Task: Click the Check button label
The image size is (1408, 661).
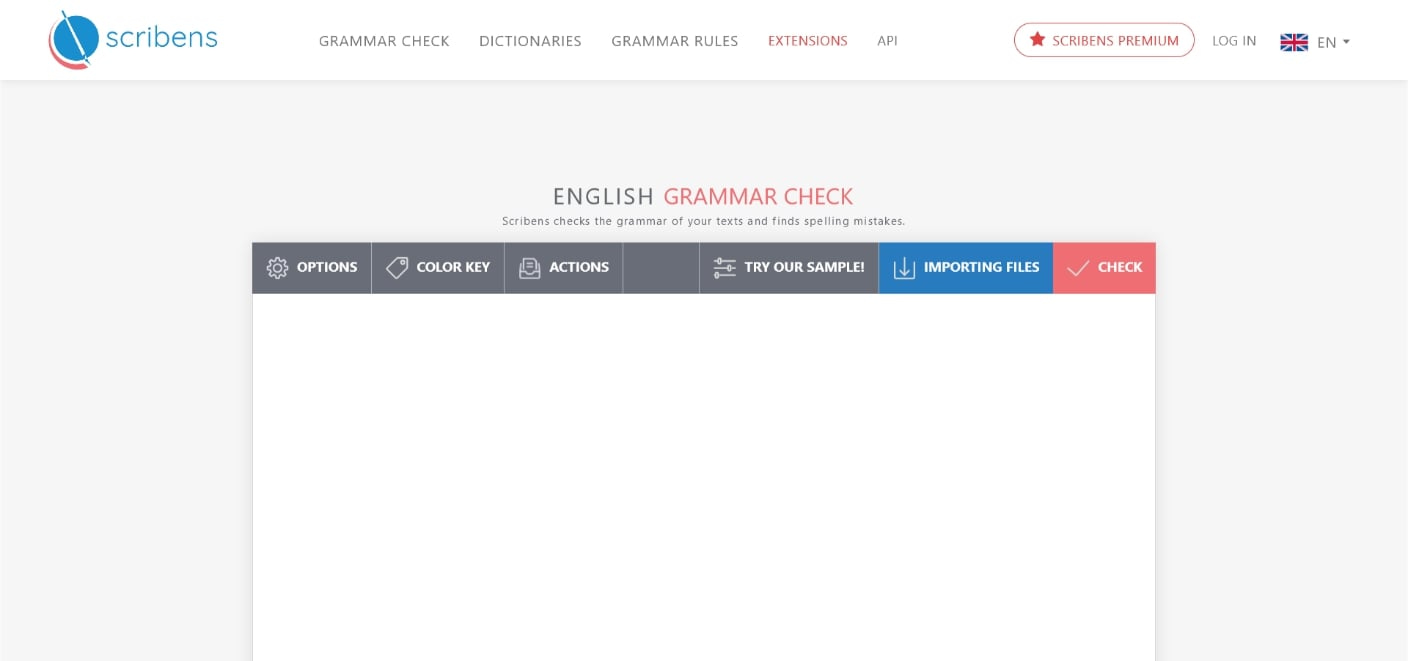Action: click(1120, 267)
